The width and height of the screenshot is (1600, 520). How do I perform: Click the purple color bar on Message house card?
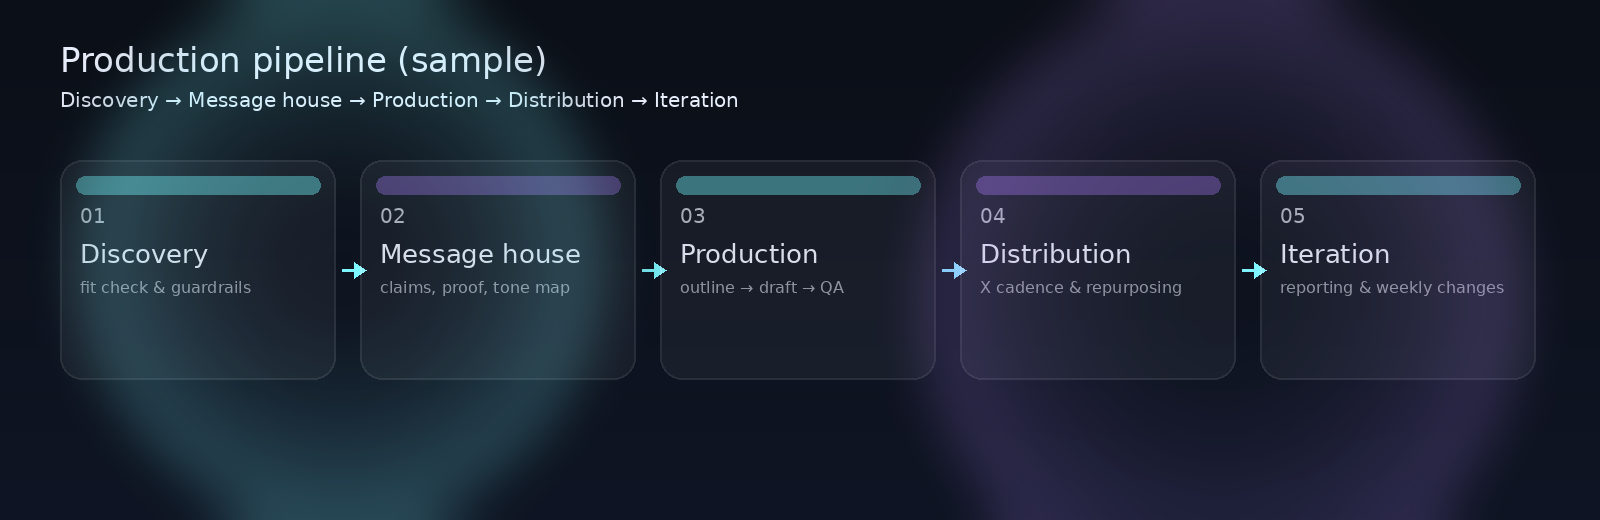click(x=498, y=185)
